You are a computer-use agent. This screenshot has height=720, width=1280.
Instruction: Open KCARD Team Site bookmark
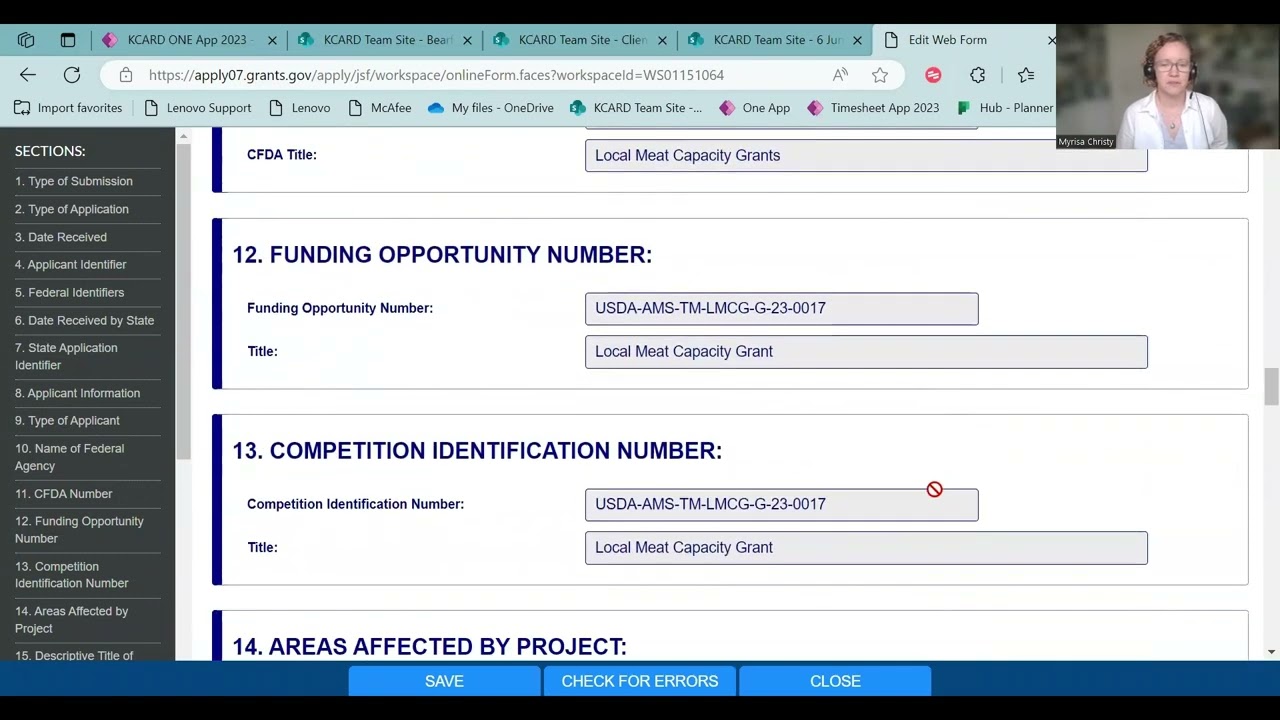coord(636,108)
